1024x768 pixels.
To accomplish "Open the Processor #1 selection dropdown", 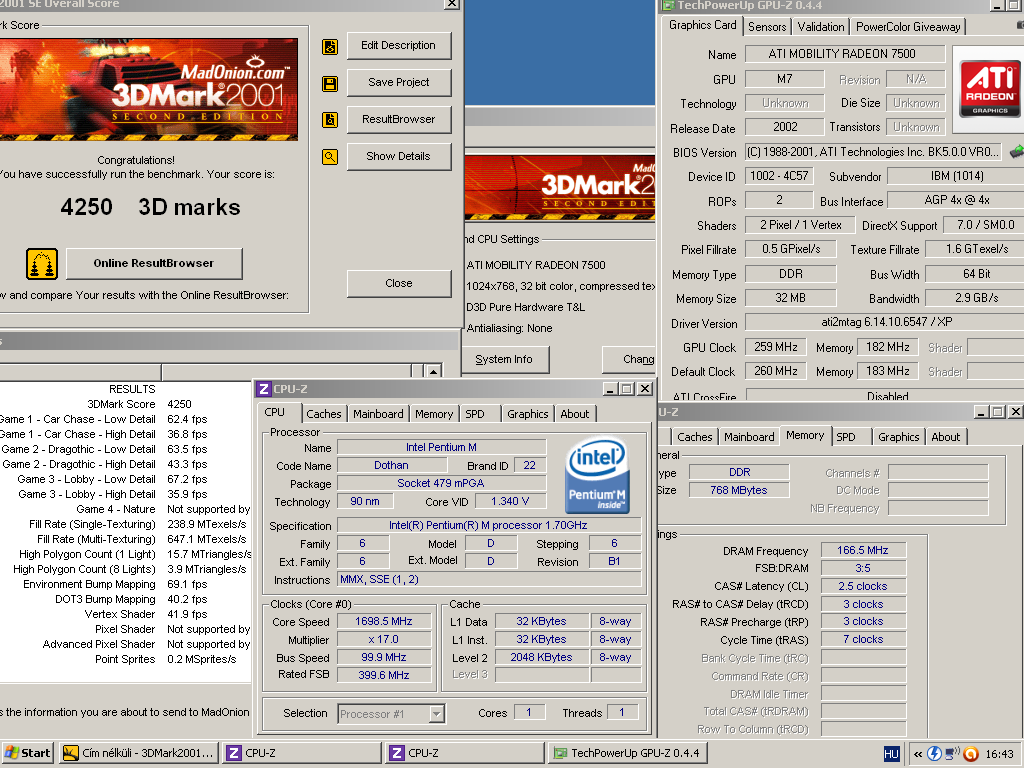I will click(437, 714).
